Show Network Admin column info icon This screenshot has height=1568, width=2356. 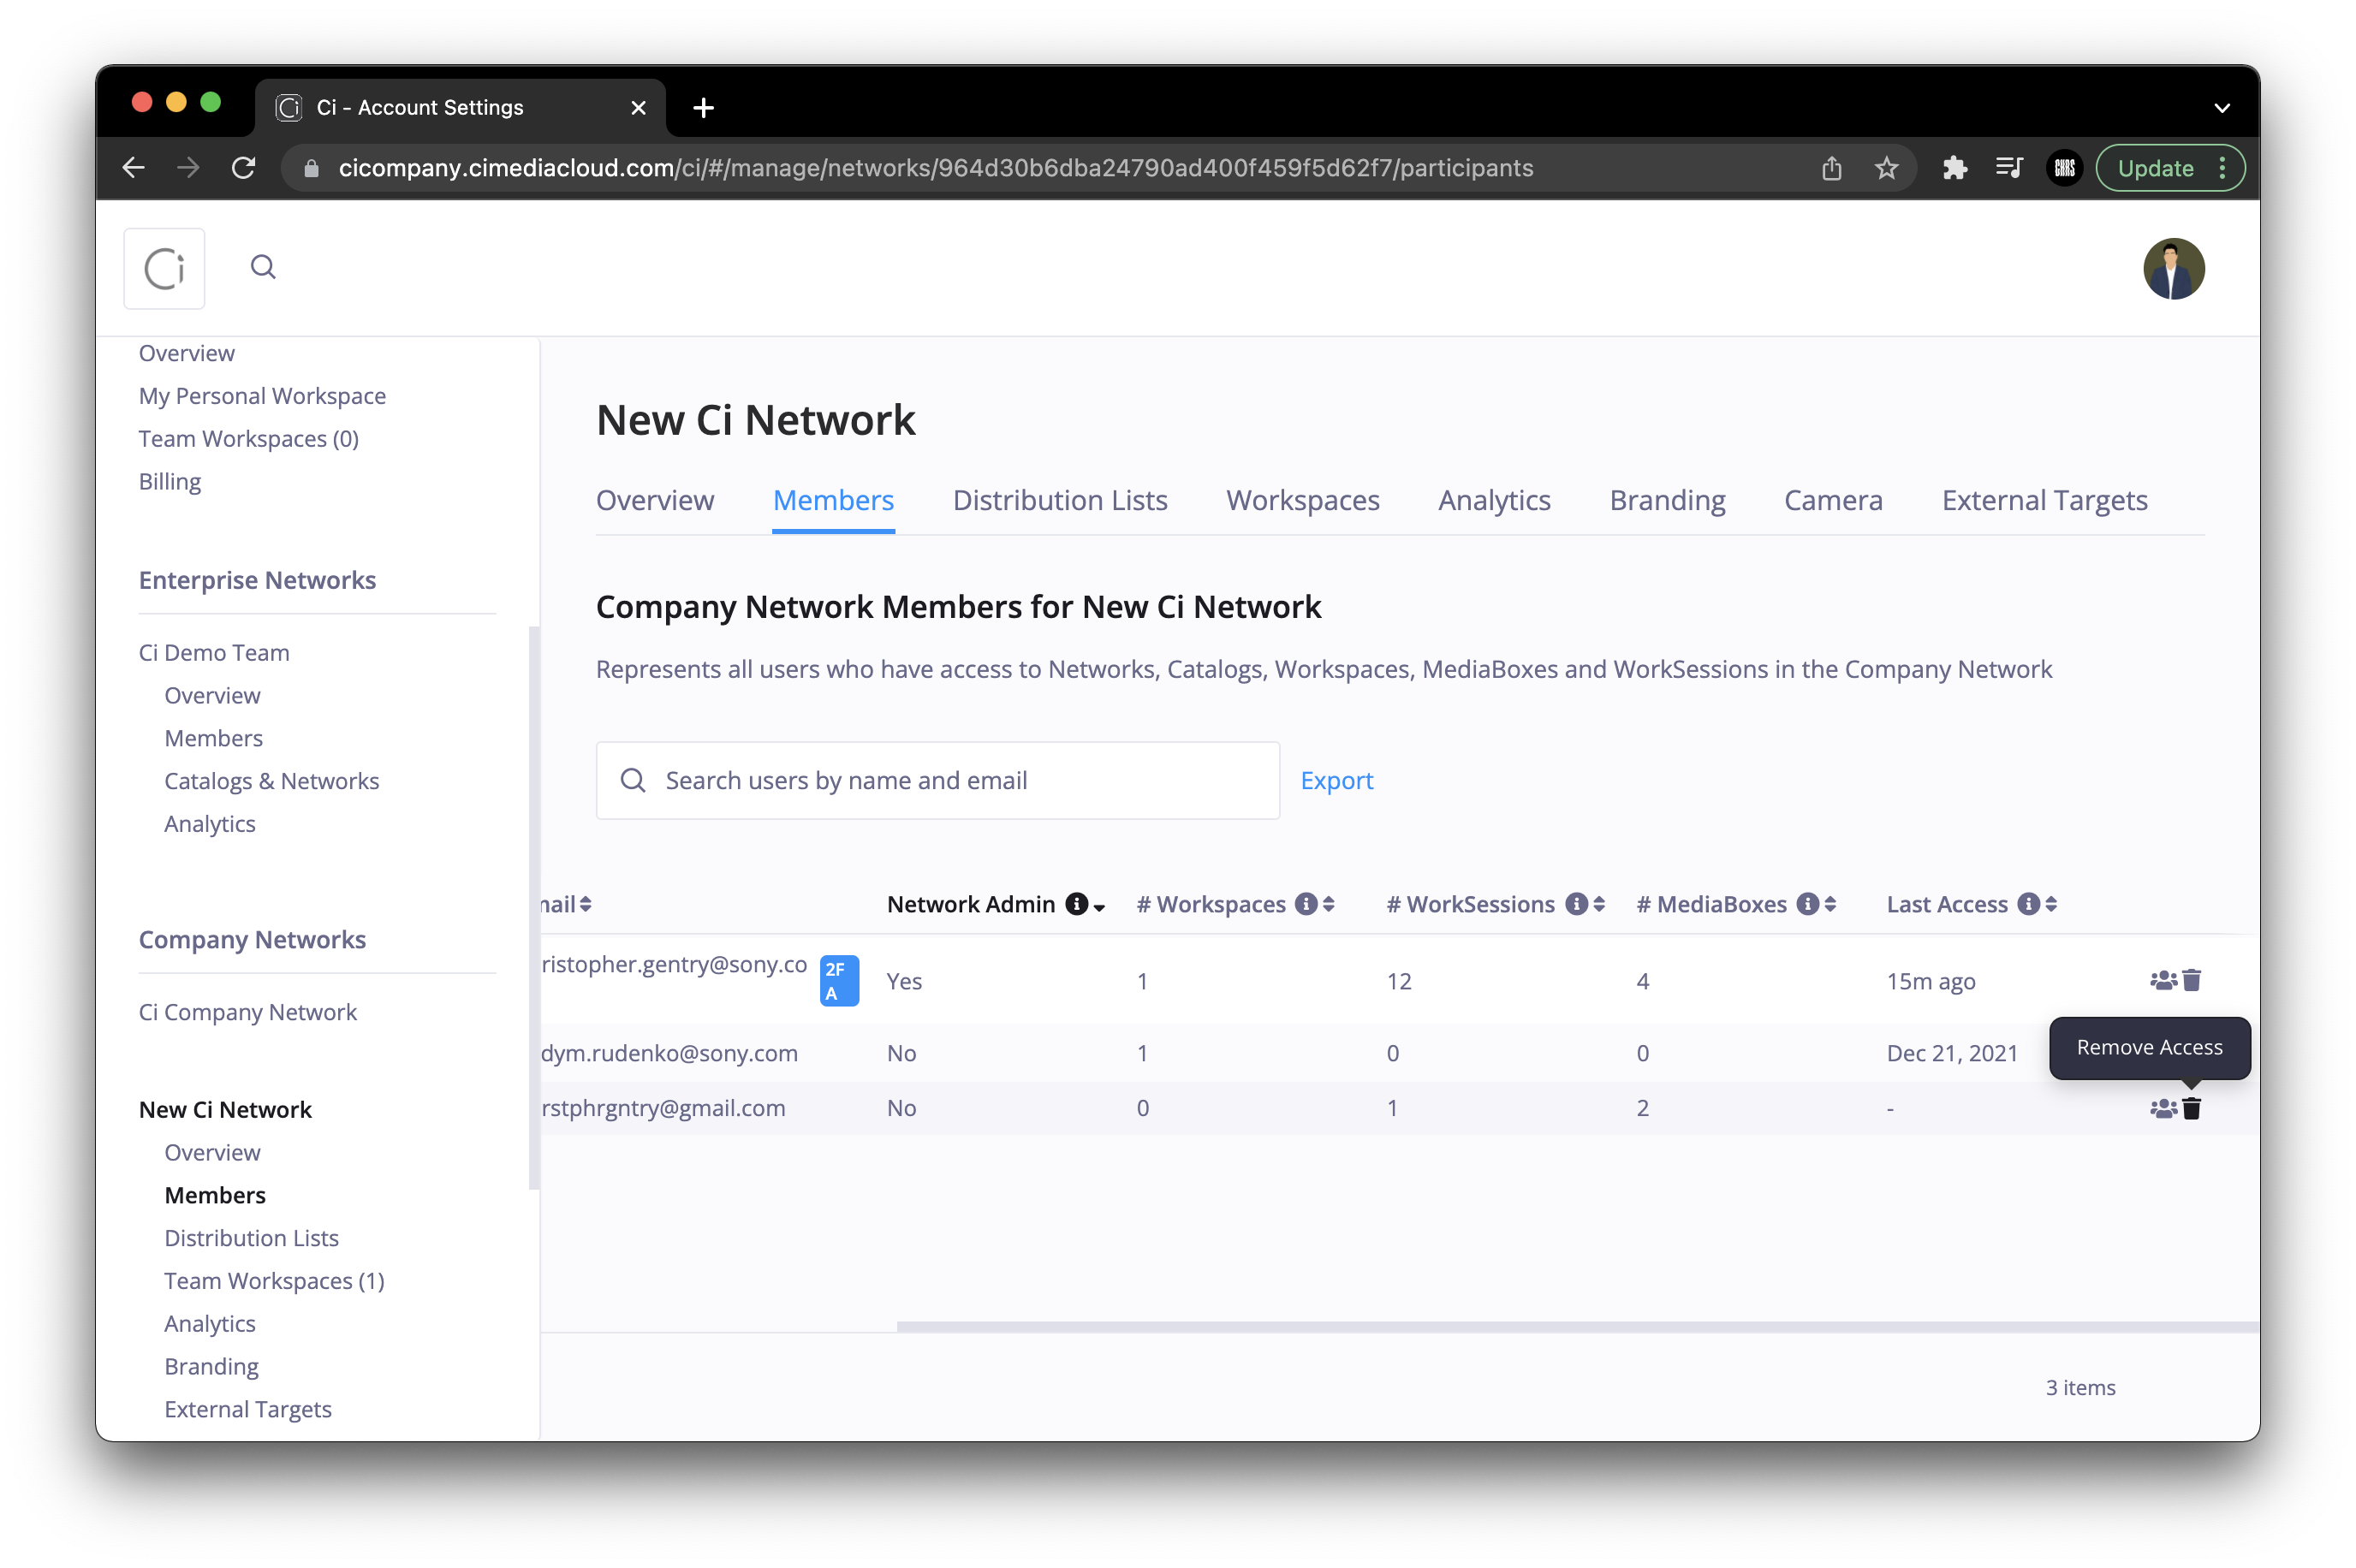pos(1076,904)
